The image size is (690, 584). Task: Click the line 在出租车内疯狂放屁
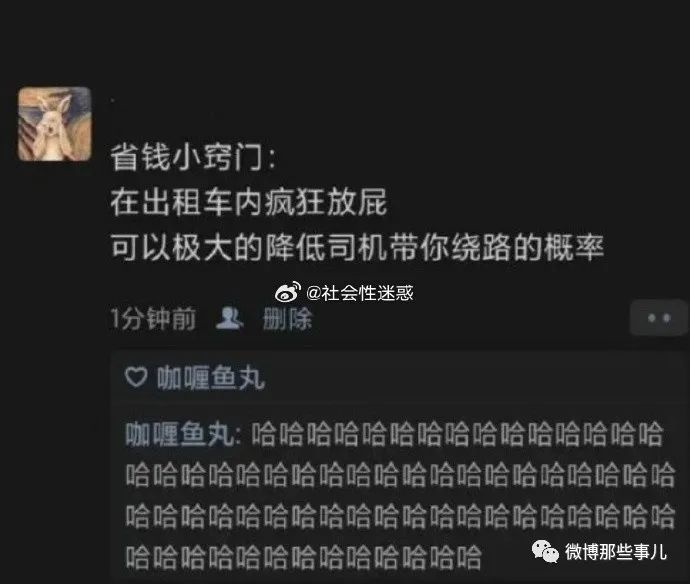click(249, 202)
